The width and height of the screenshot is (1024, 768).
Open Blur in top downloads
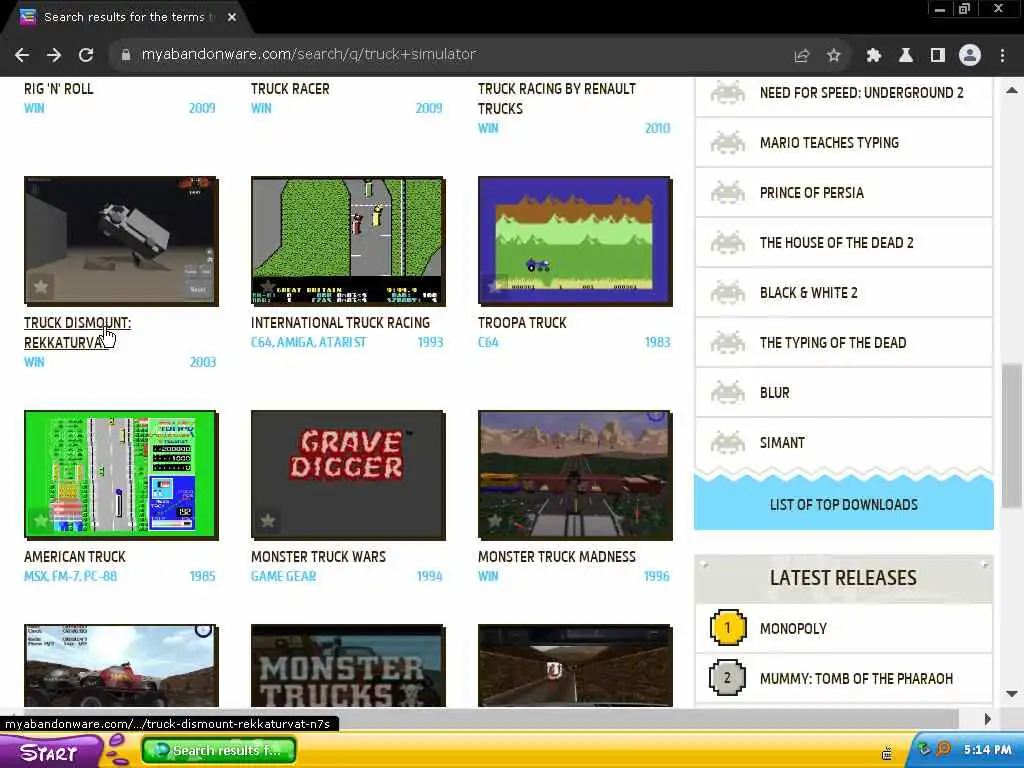(x=775, y=392)
